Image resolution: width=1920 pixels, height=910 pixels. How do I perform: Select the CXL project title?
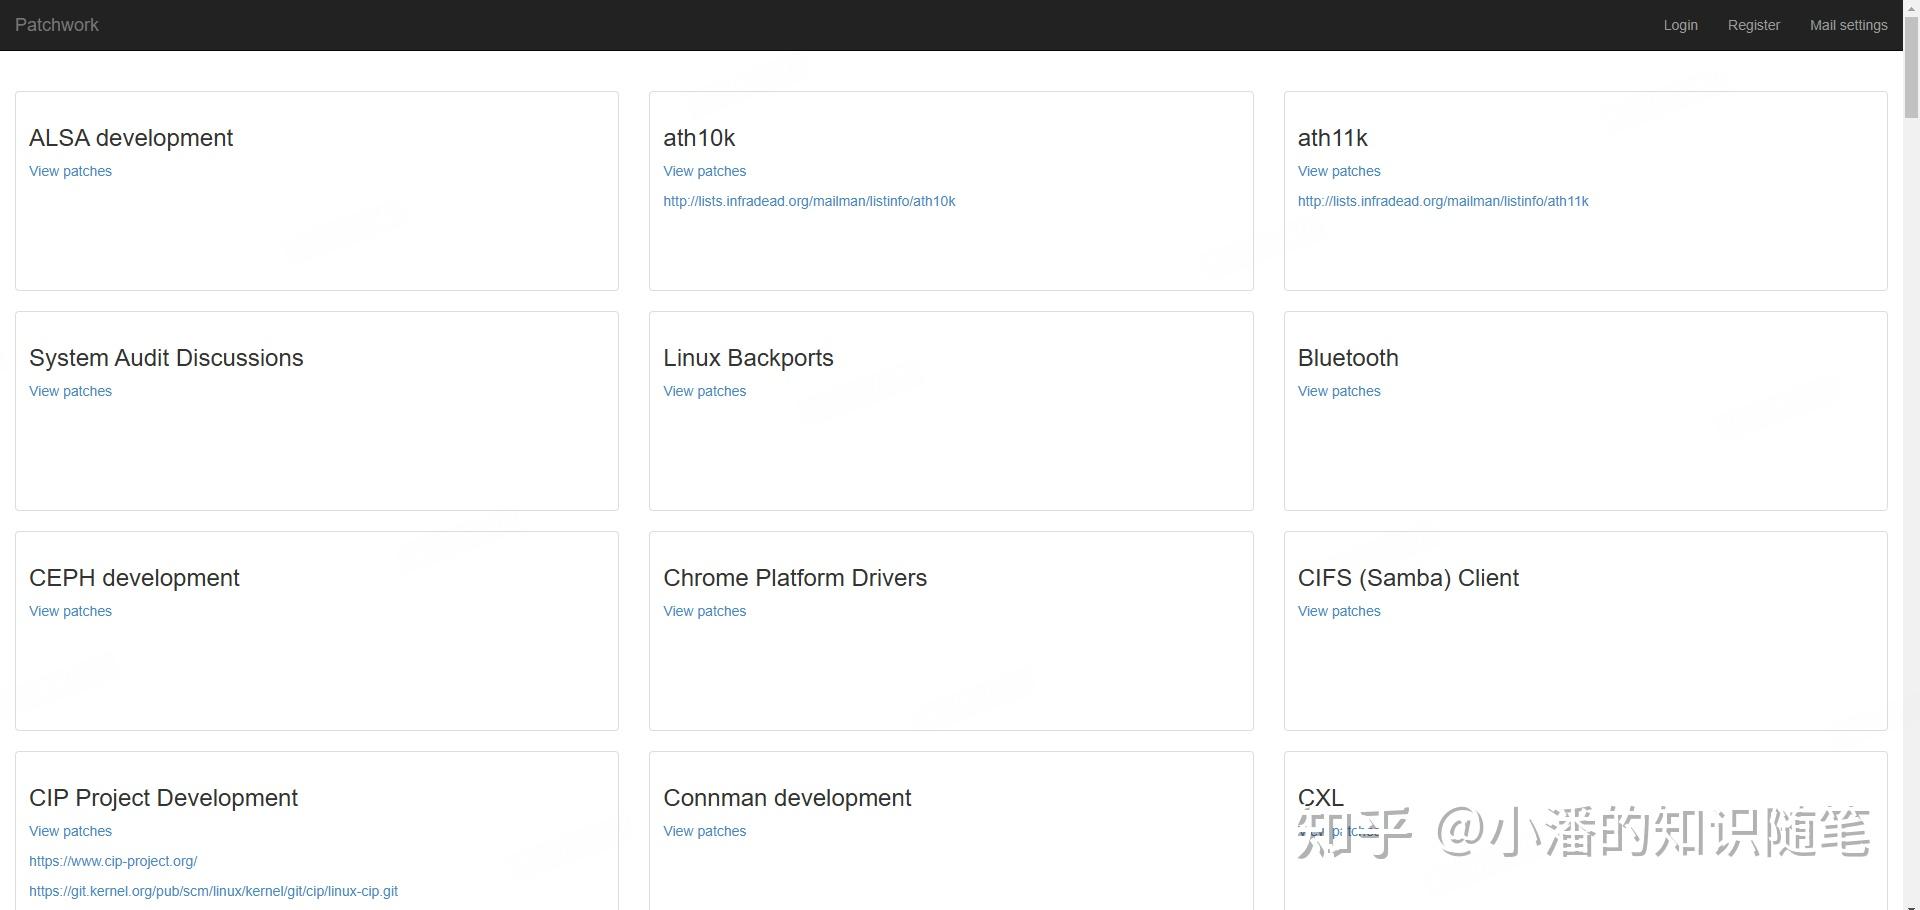pyautogui.click(x=1320, y=798)
